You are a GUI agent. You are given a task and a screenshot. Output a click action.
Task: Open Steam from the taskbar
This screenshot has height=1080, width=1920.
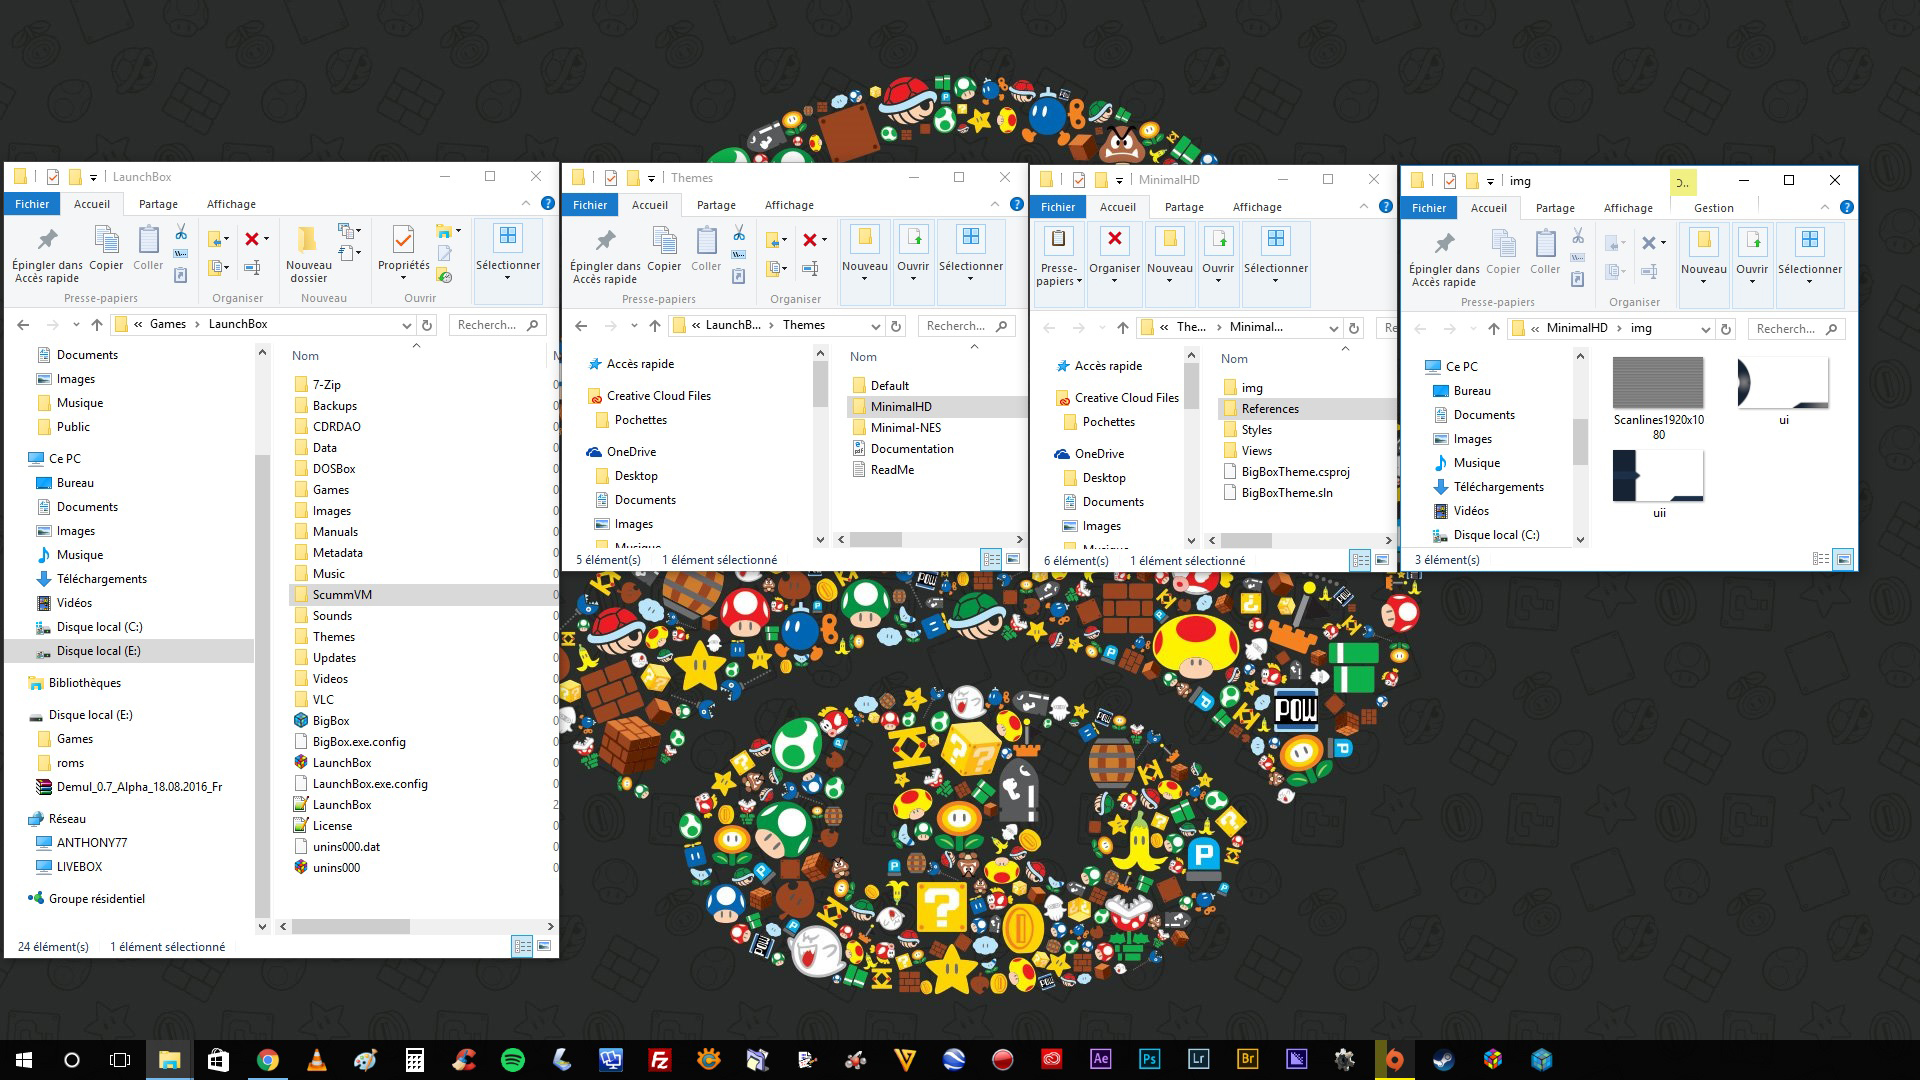point(1444,1060)
